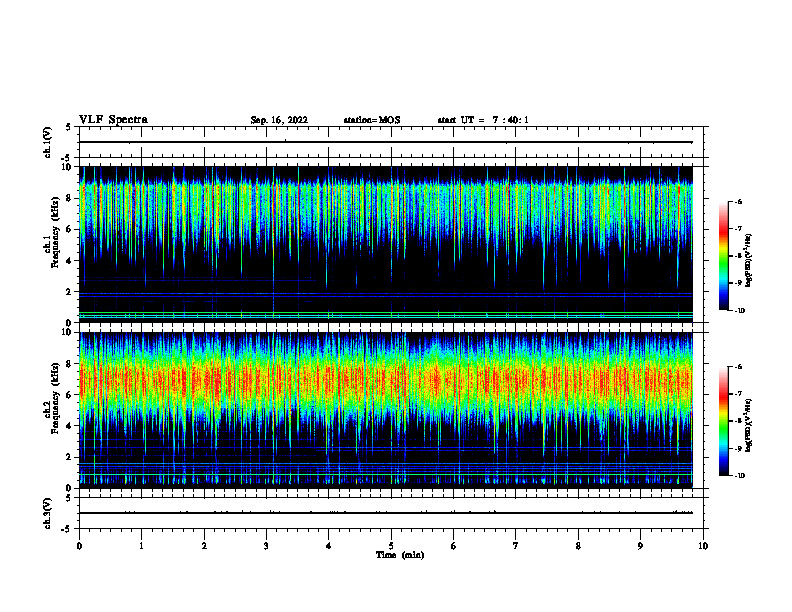The image size is (792, 612).
Task: Click the lower colorbar log(PSD) unit label
Action: pos(749,426)
